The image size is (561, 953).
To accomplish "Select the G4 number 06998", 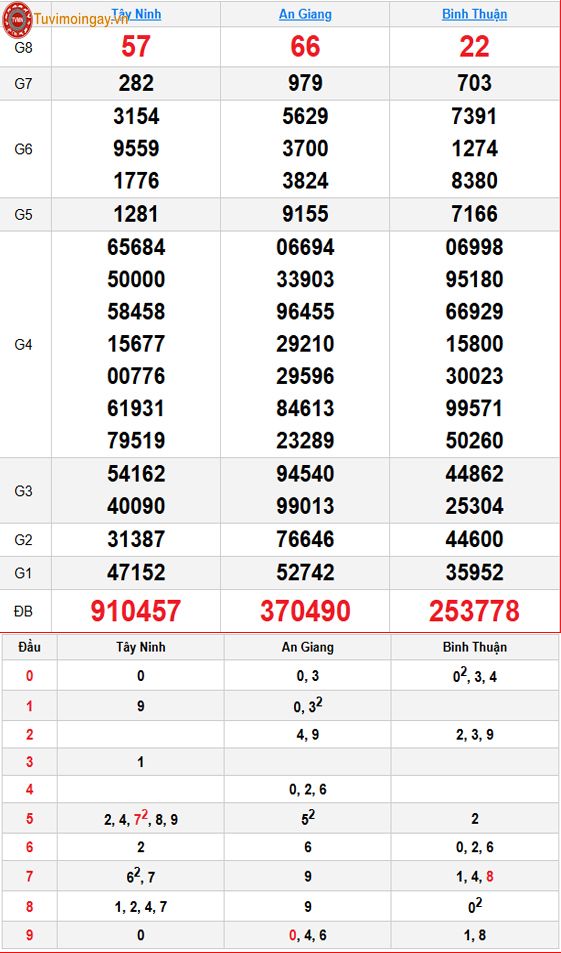I will [x=475, y=247].
